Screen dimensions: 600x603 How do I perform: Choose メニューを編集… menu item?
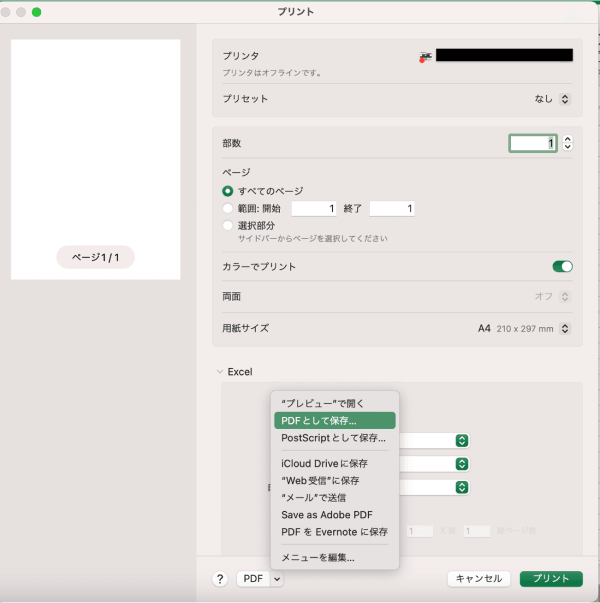[x=335, y=557]
